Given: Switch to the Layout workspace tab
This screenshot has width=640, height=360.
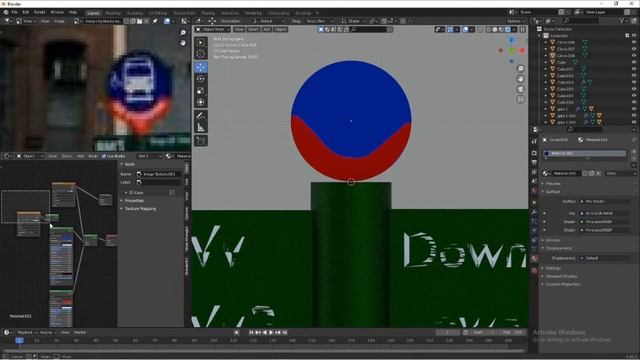Looking at the screenshot, I should pyautogui.click(x=93, y=13).
